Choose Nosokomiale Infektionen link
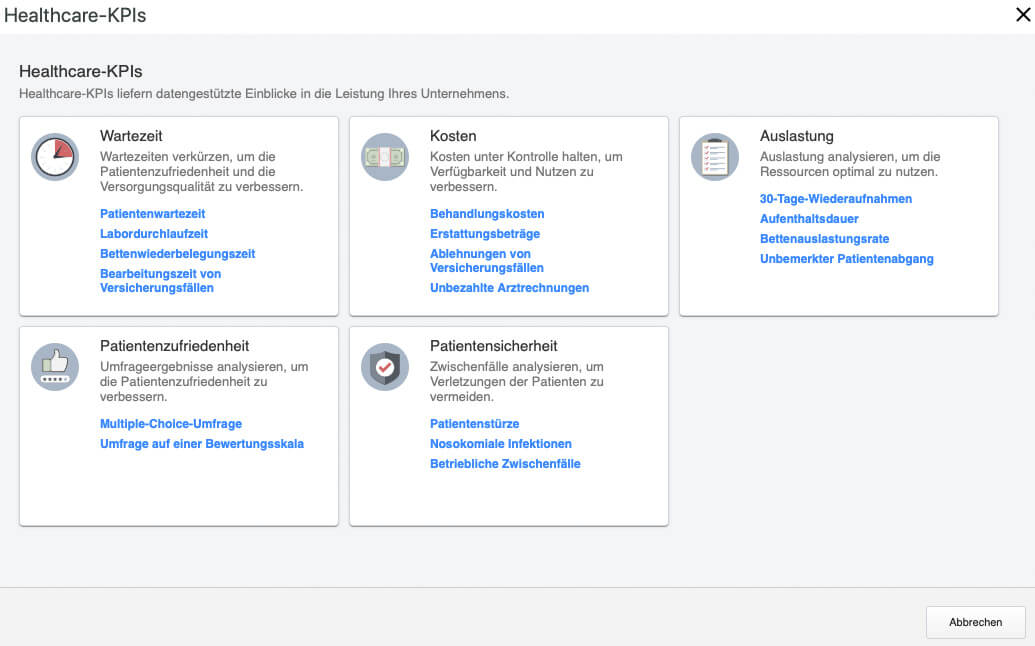The image size is (1035, 646). click(501, 443)
